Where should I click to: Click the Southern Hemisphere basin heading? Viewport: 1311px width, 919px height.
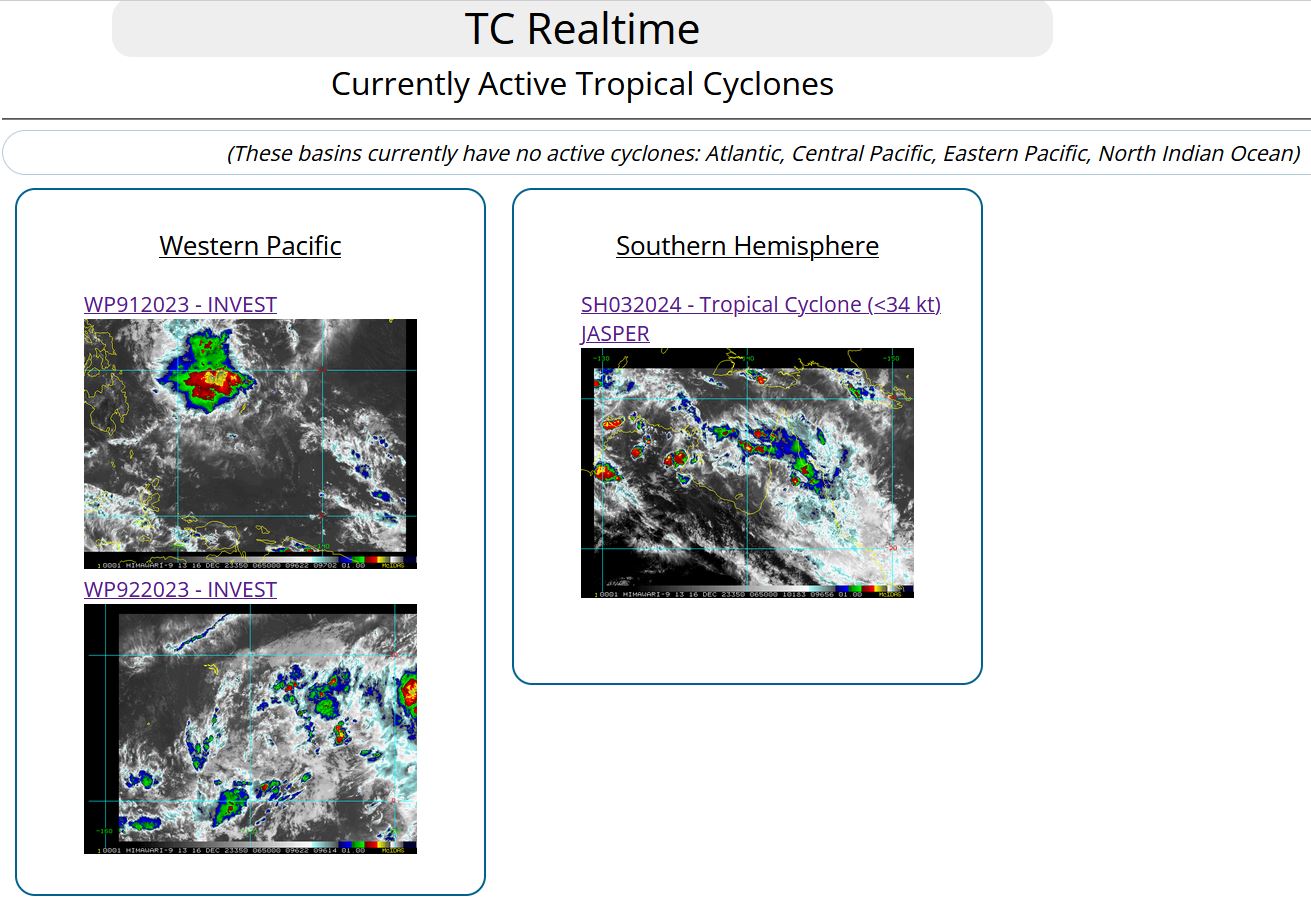pos(747,246)
